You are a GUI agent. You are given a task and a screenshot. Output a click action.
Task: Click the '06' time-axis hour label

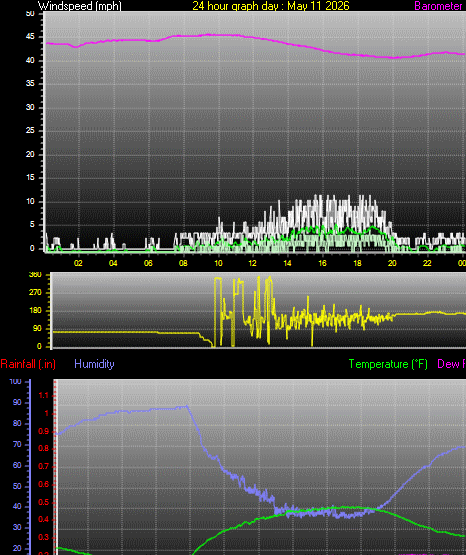pos(148,263)
